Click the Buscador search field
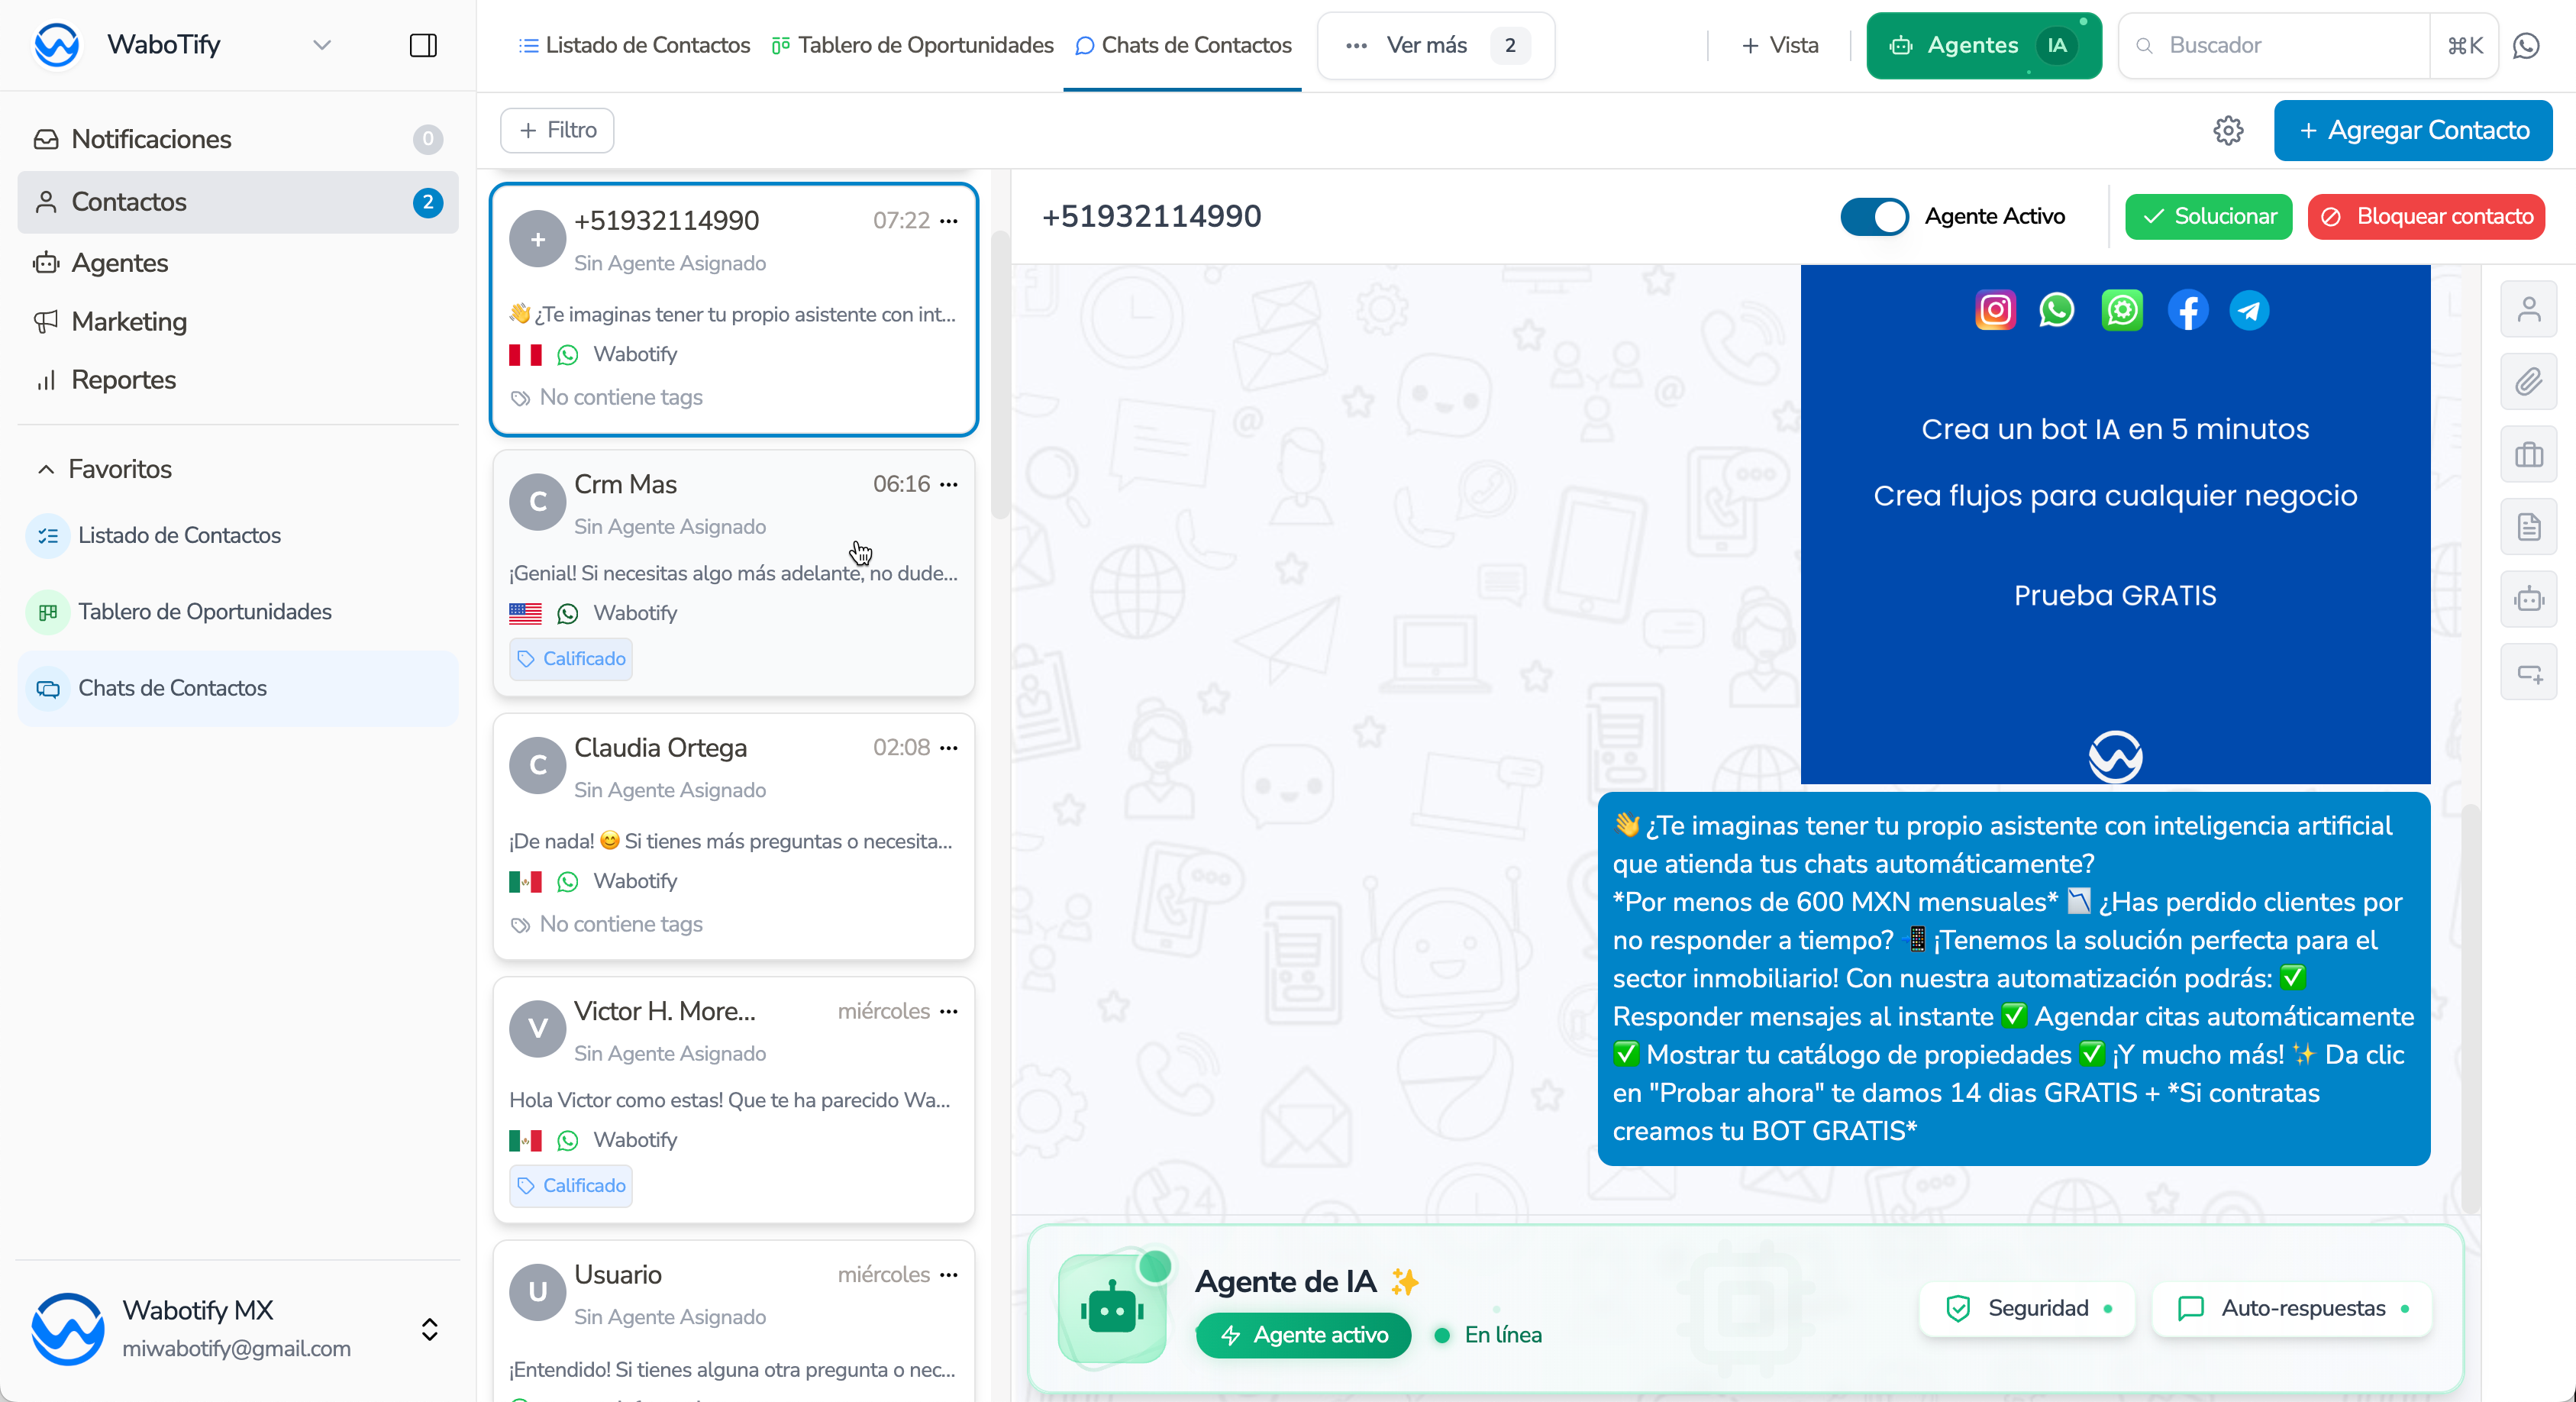Viewport: 2576px width, 1402px height. pos(2273,45)
